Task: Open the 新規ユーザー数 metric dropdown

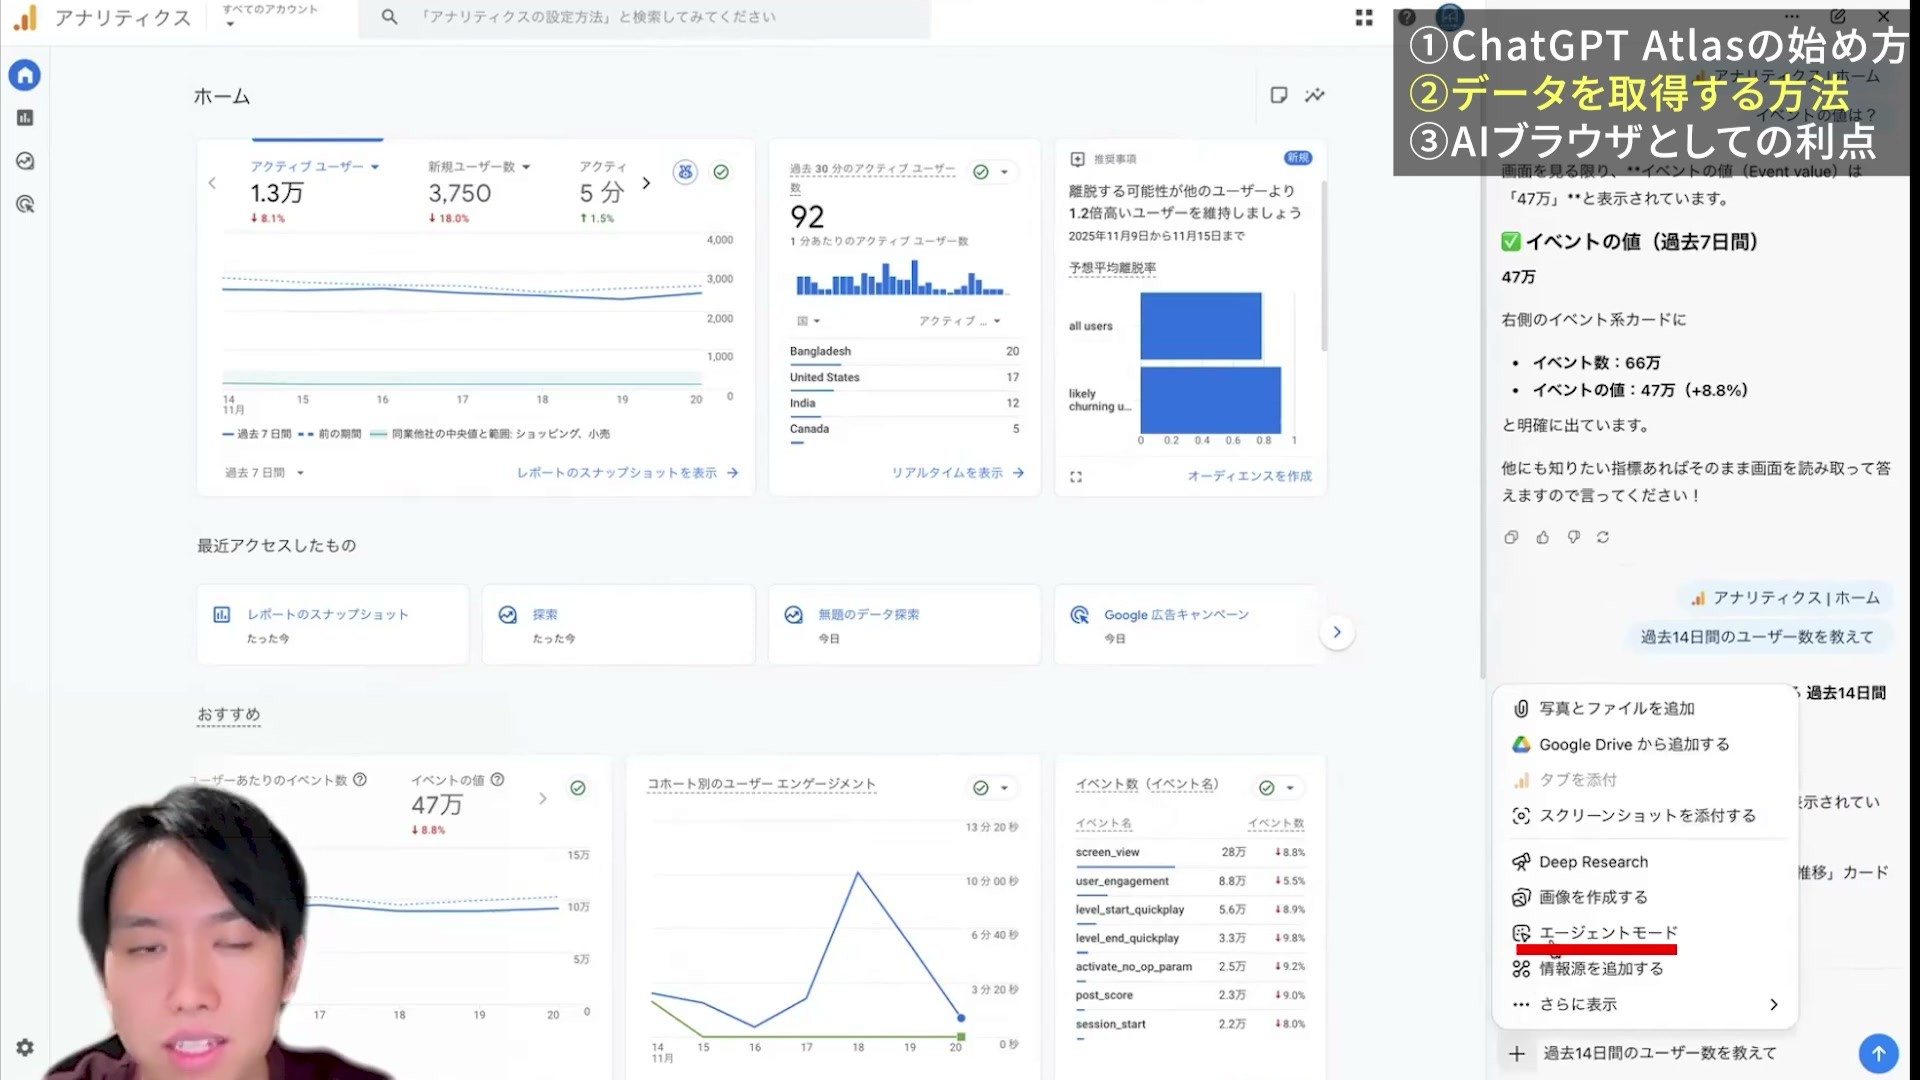Action: (479, 167)
